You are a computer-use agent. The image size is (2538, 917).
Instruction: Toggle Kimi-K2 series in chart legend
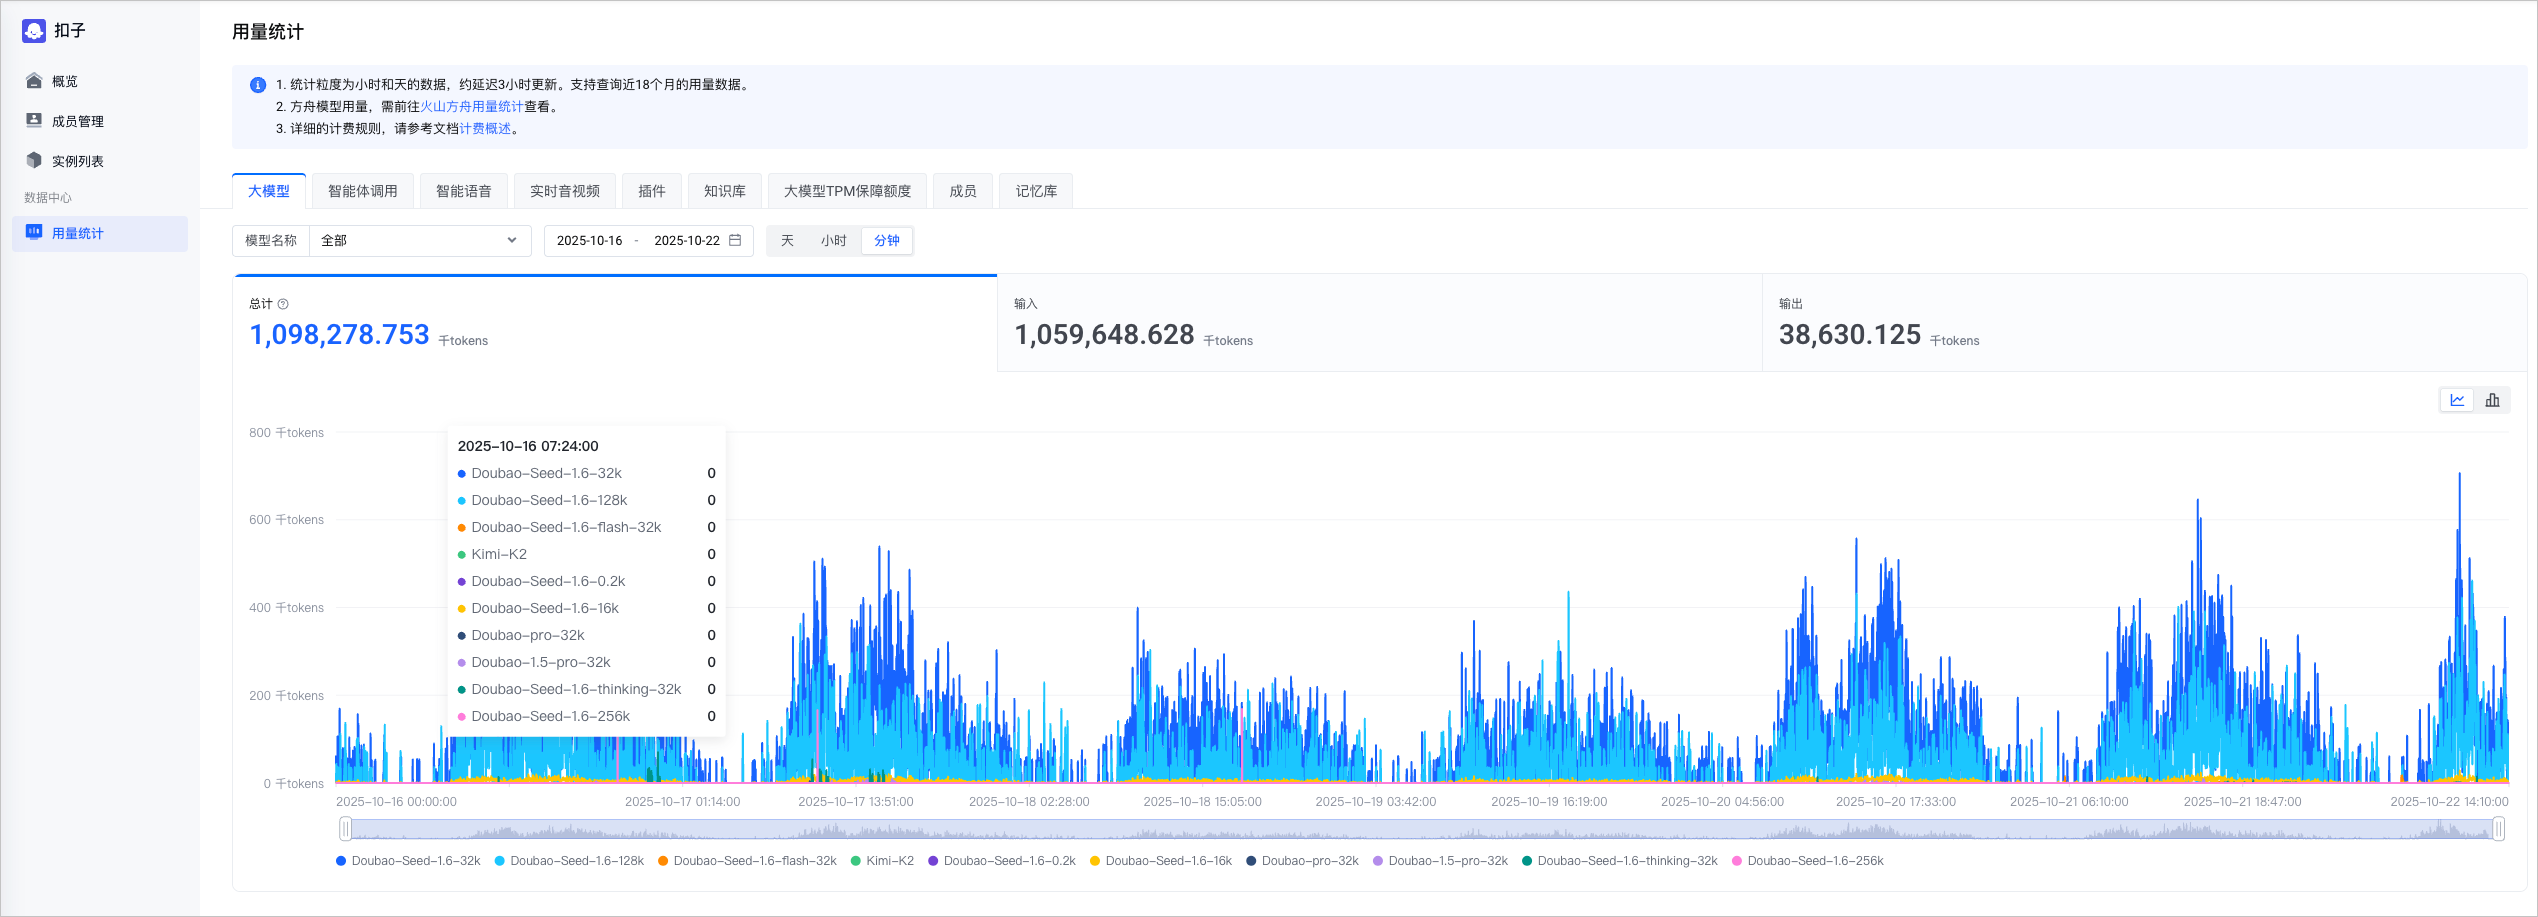coord(882,861)
